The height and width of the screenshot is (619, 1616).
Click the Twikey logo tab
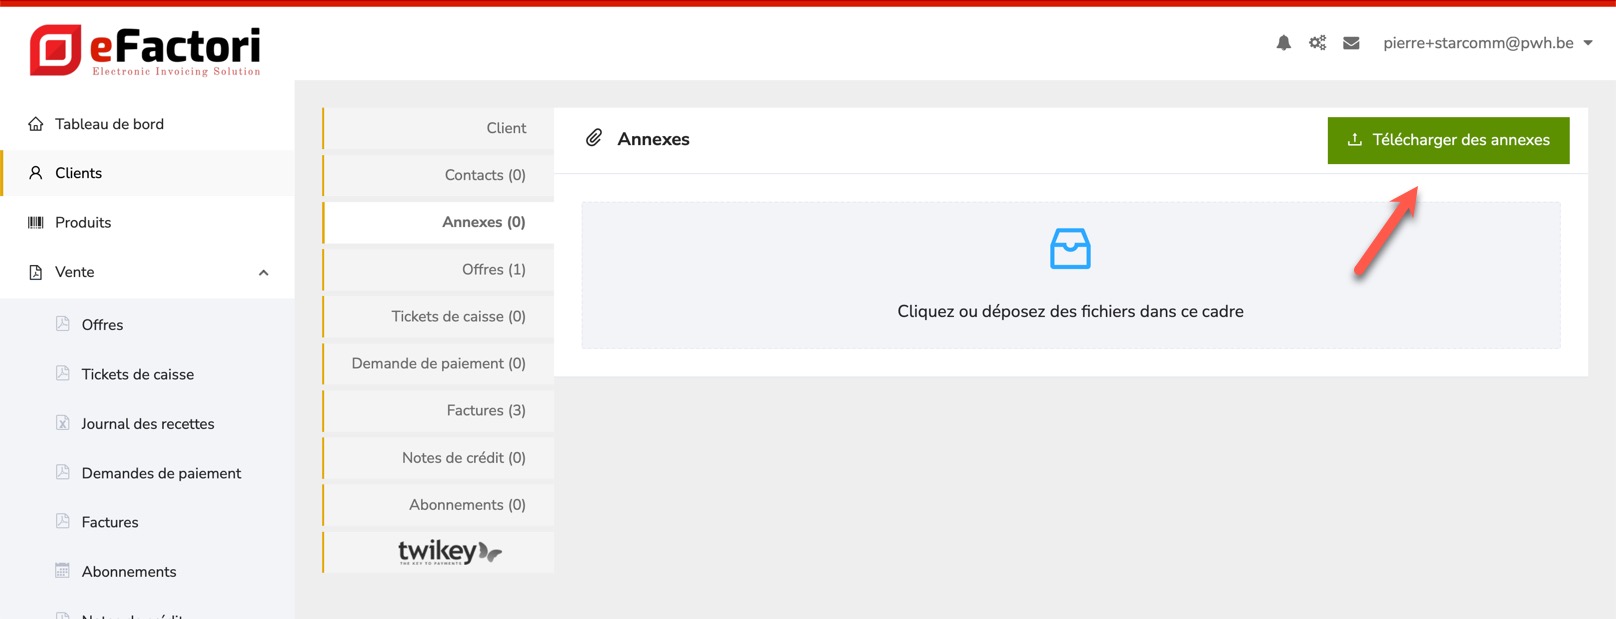(x=449, y=552)
